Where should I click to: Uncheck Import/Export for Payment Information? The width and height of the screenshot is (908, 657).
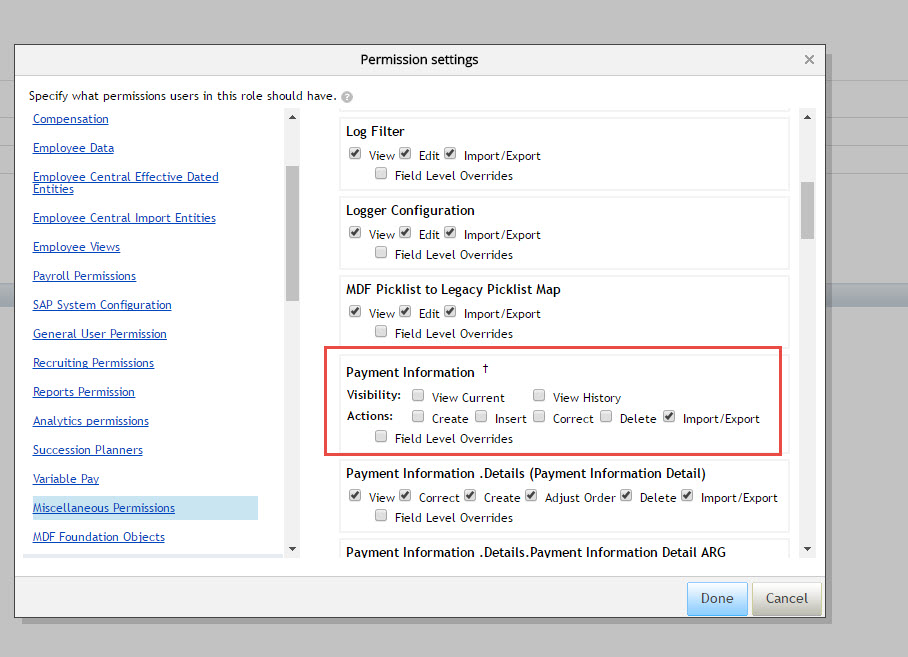(x=669, y=416)
